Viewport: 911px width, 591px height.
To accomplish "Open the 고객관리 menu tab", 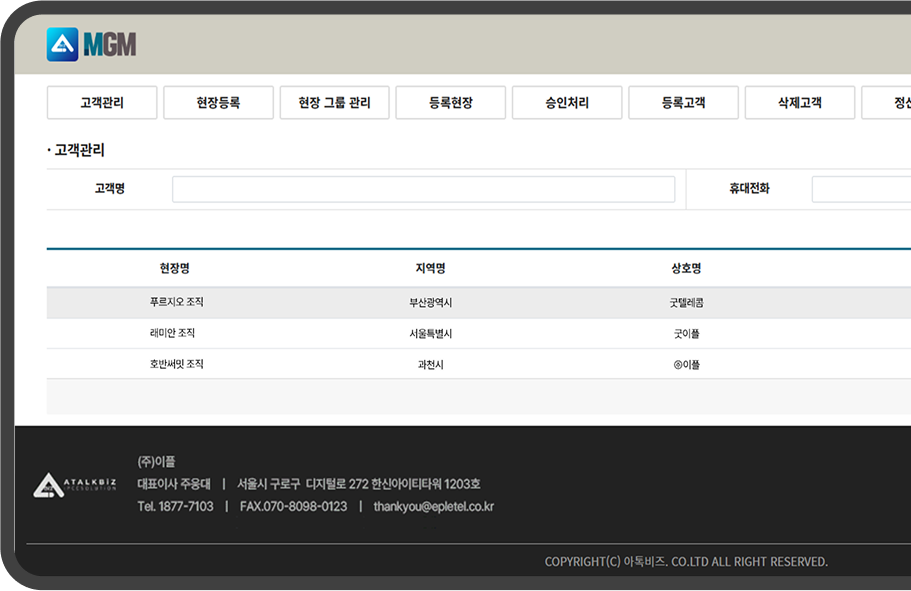I will (x=102, y=103).
